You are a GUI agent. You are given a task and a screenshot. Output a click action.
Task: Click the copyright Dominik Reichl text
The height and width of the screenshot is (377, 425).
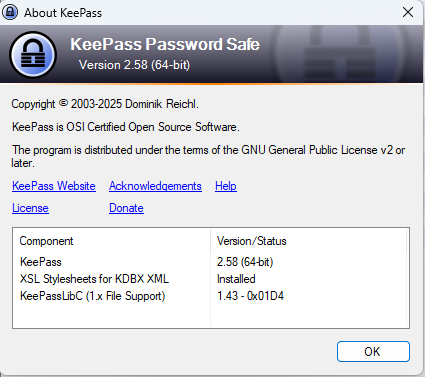pyautogui.click(x=105, y=104)
